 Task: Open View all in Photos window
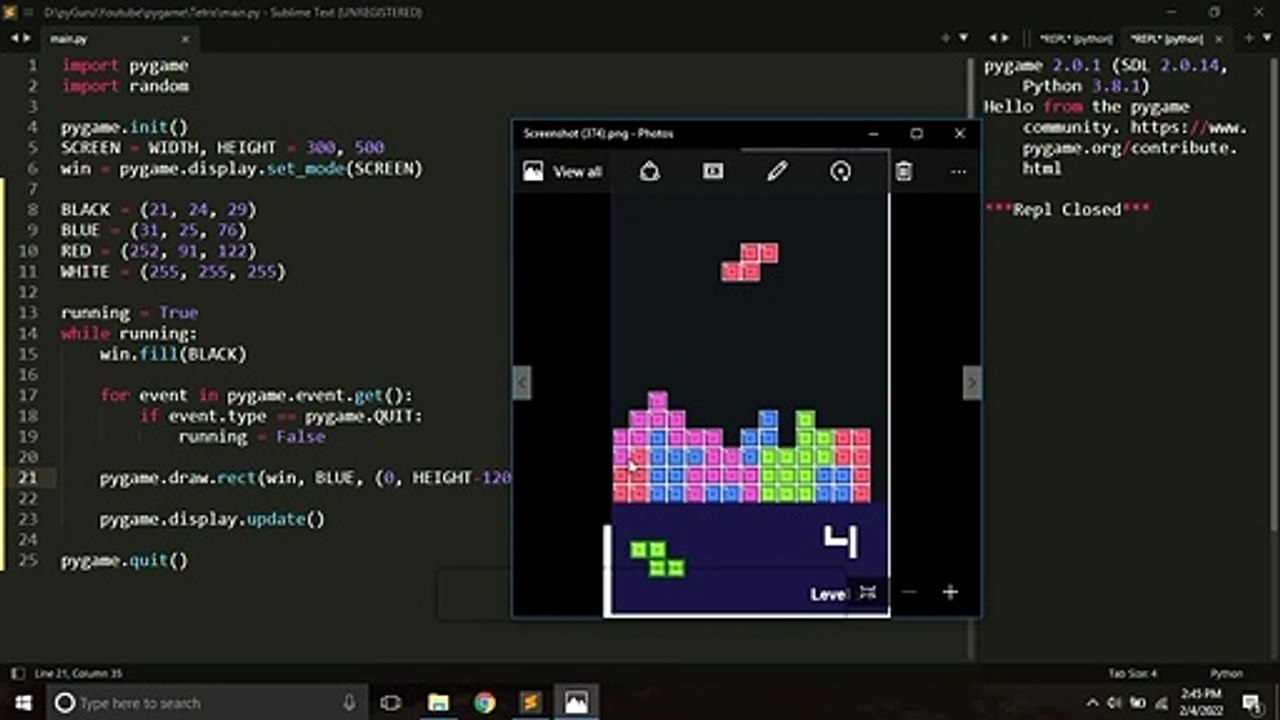(563, 172)
